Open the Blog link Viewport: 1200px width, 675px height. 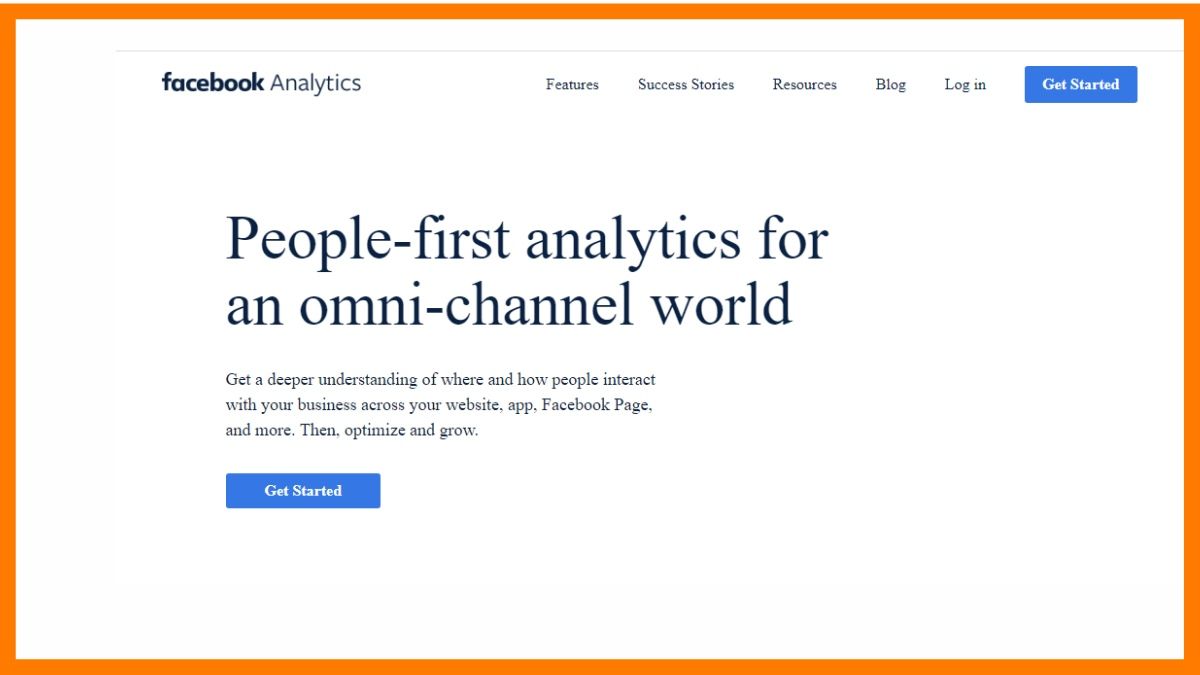(890, 85)
